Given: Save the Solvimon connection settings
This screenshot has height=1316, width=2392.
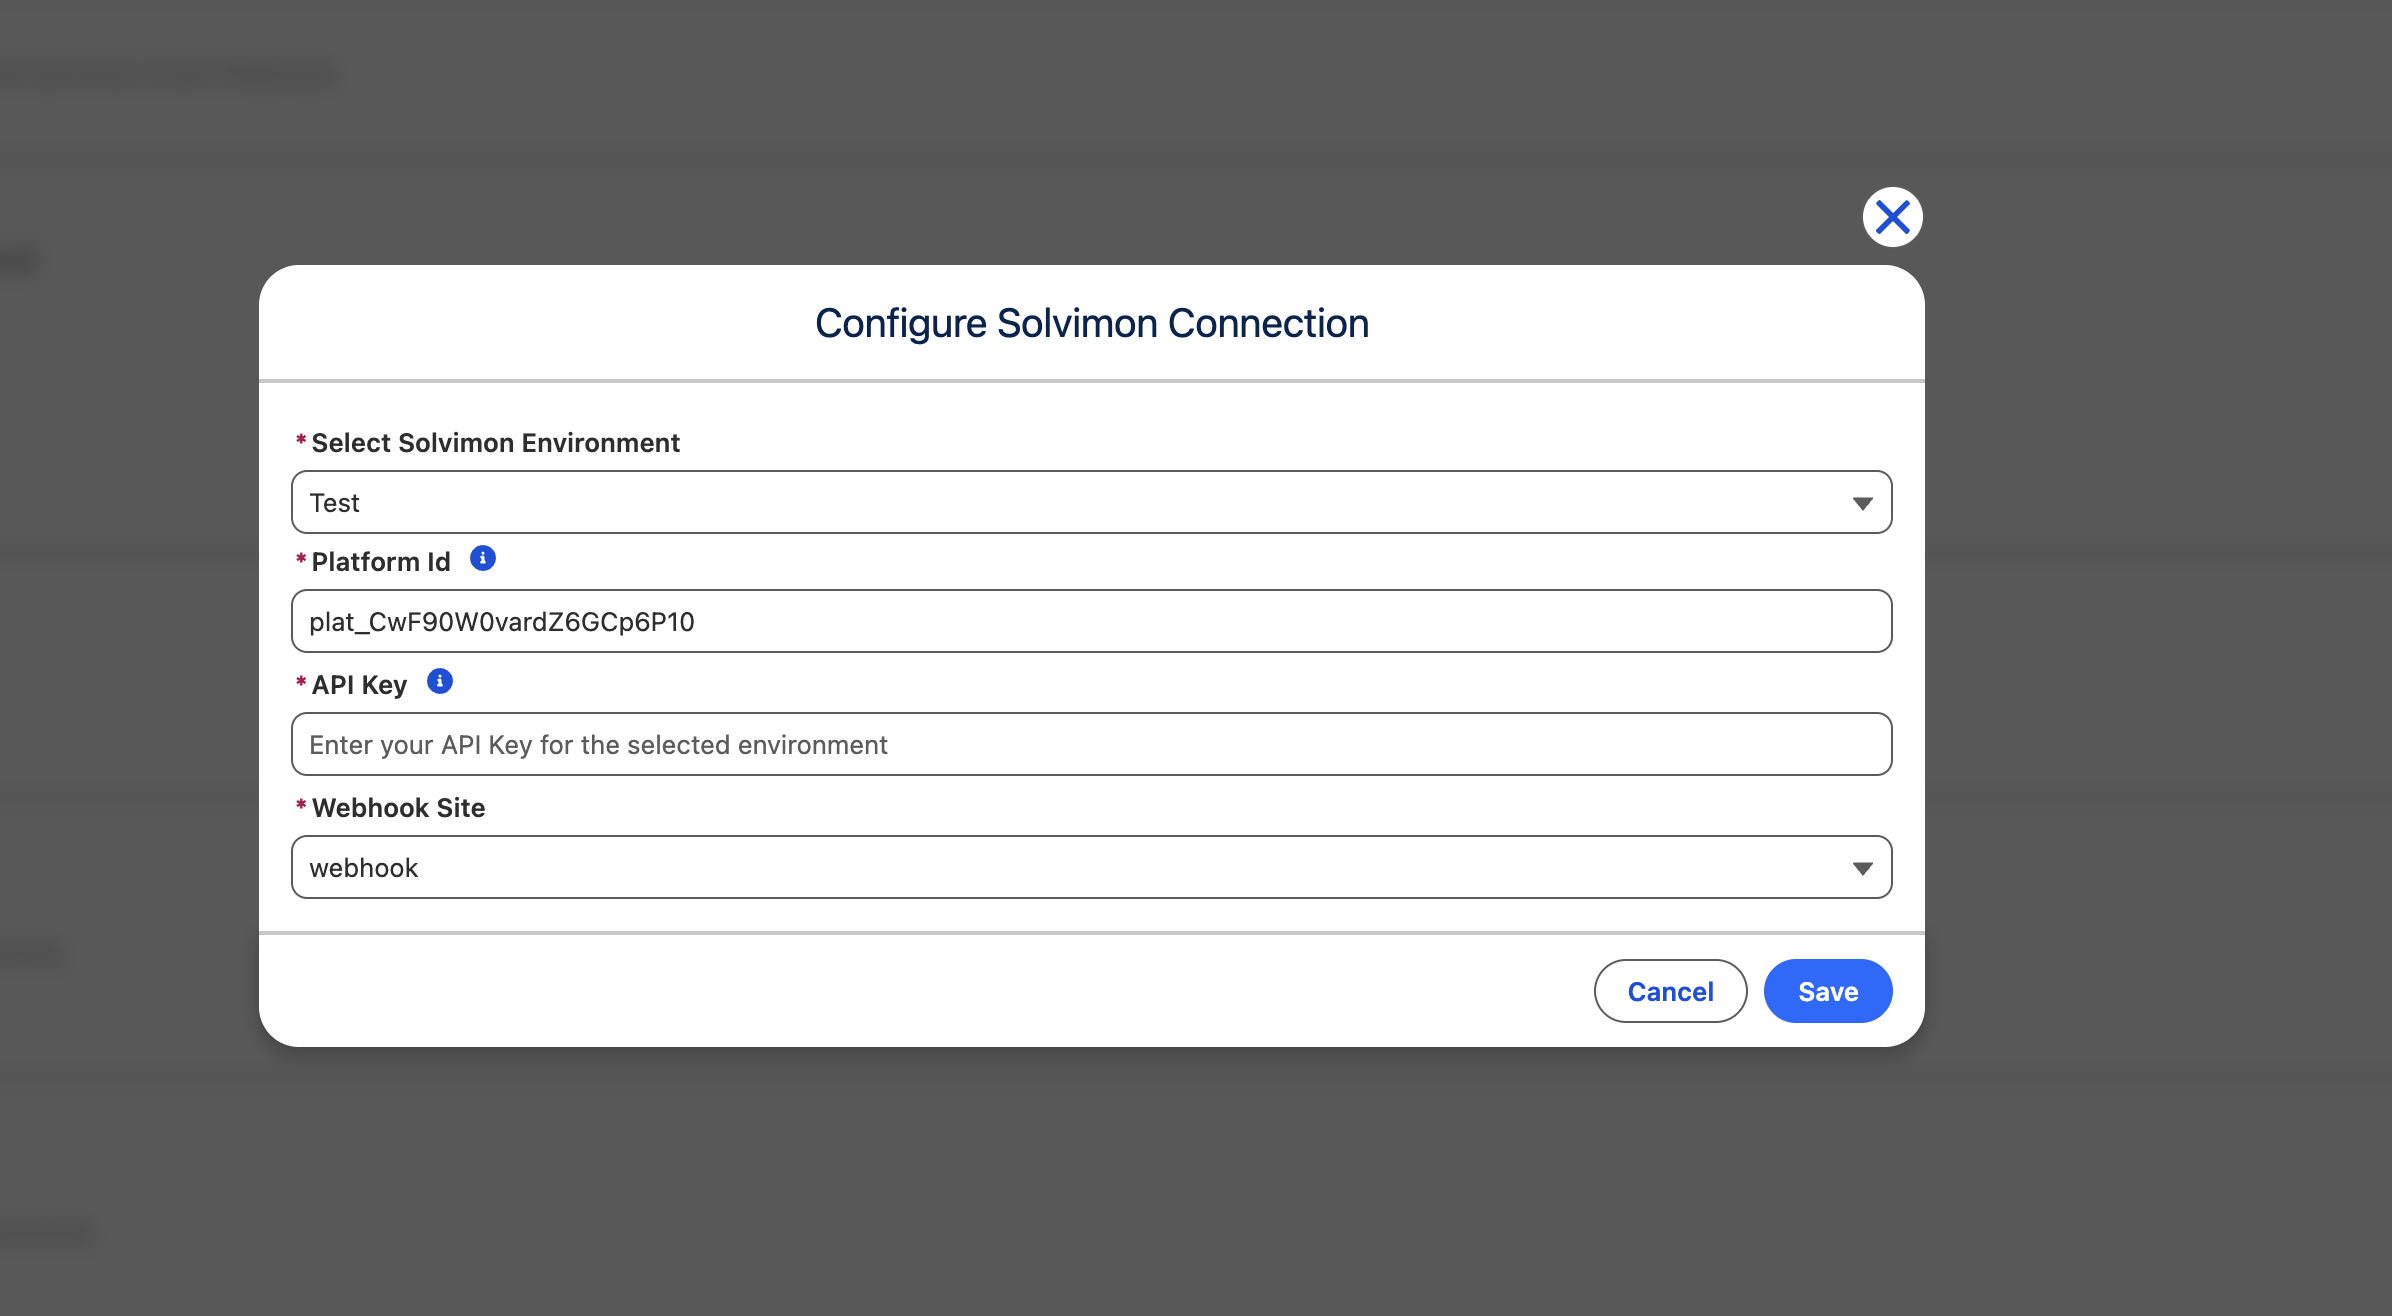Looking at the screenshot, I should [x=1828, y=991].
